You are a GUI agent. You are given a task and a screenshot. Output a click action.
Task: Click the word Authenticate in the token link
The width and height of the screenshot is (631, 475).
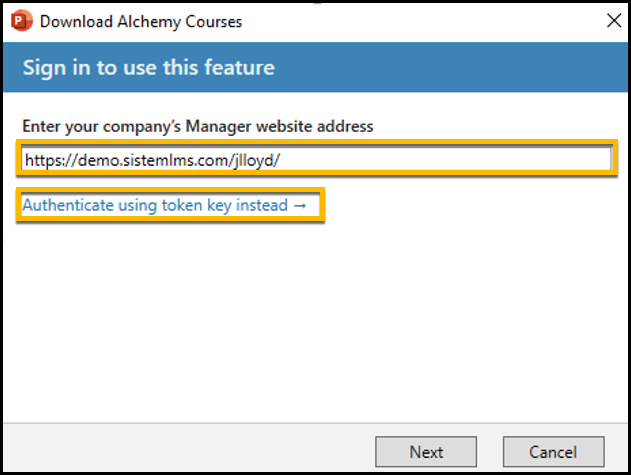pyautogui.click(x=62, y=205)
